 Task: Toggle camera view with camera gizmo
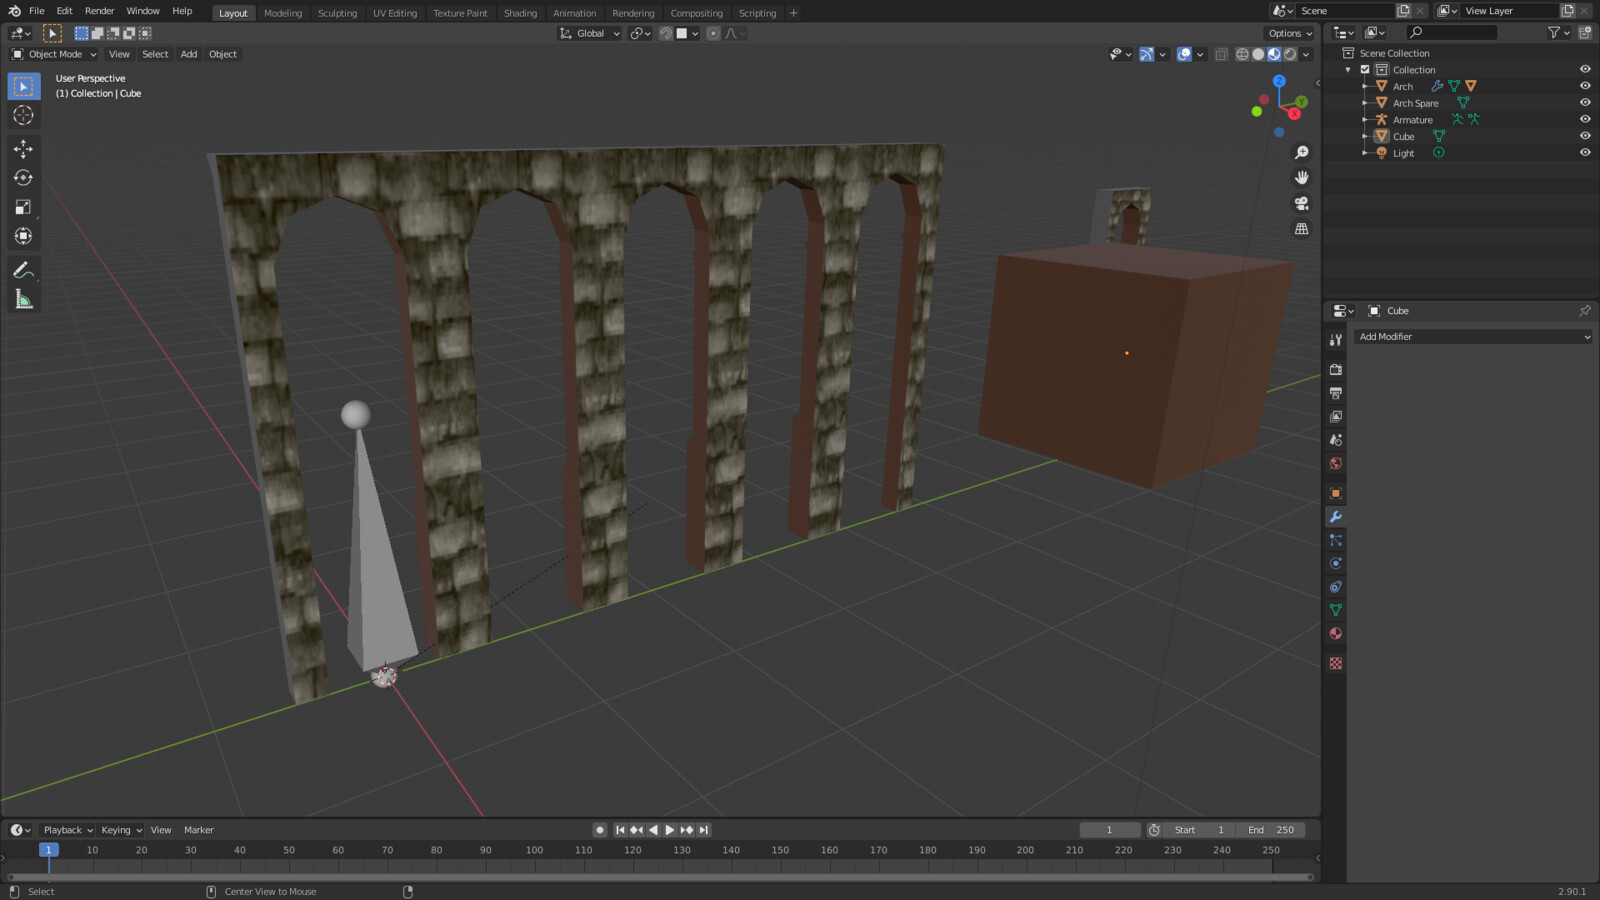point(1301,203)
